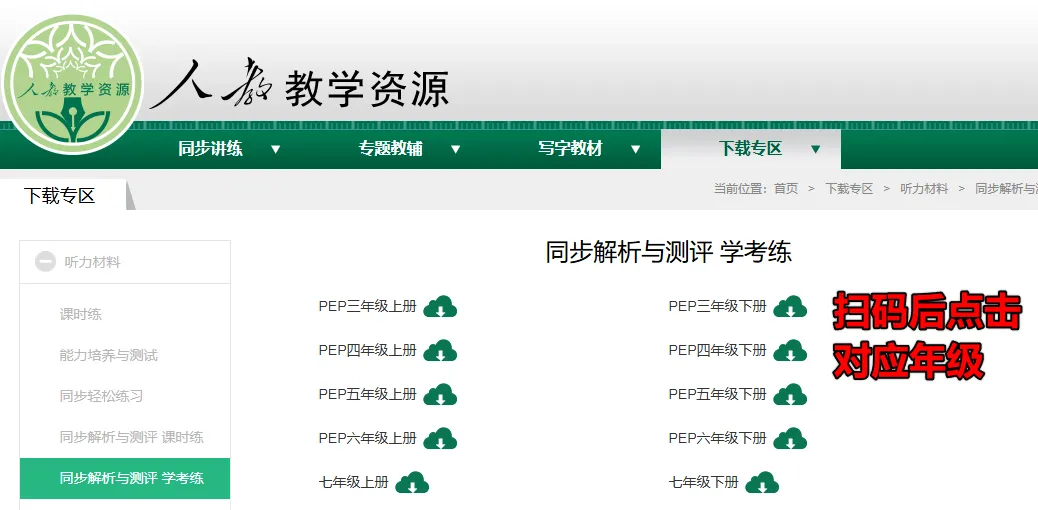Download PEP六年级上册 via cloud icon
1038x510 pixels.
click(x=440, y=438)
